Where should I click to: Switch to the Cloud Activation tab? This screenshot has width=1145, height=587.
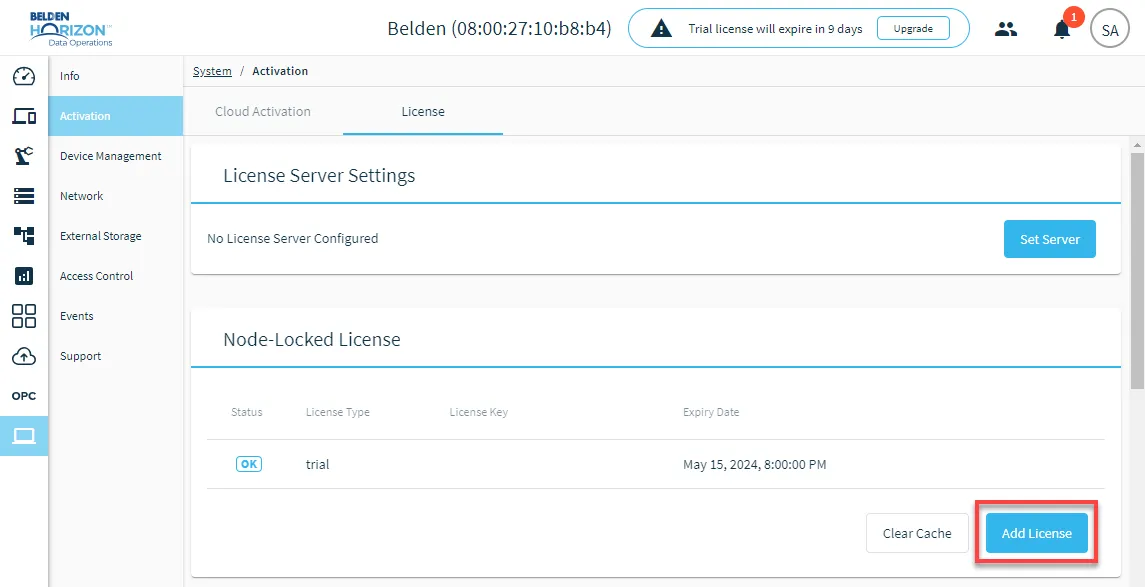(263, 112)
